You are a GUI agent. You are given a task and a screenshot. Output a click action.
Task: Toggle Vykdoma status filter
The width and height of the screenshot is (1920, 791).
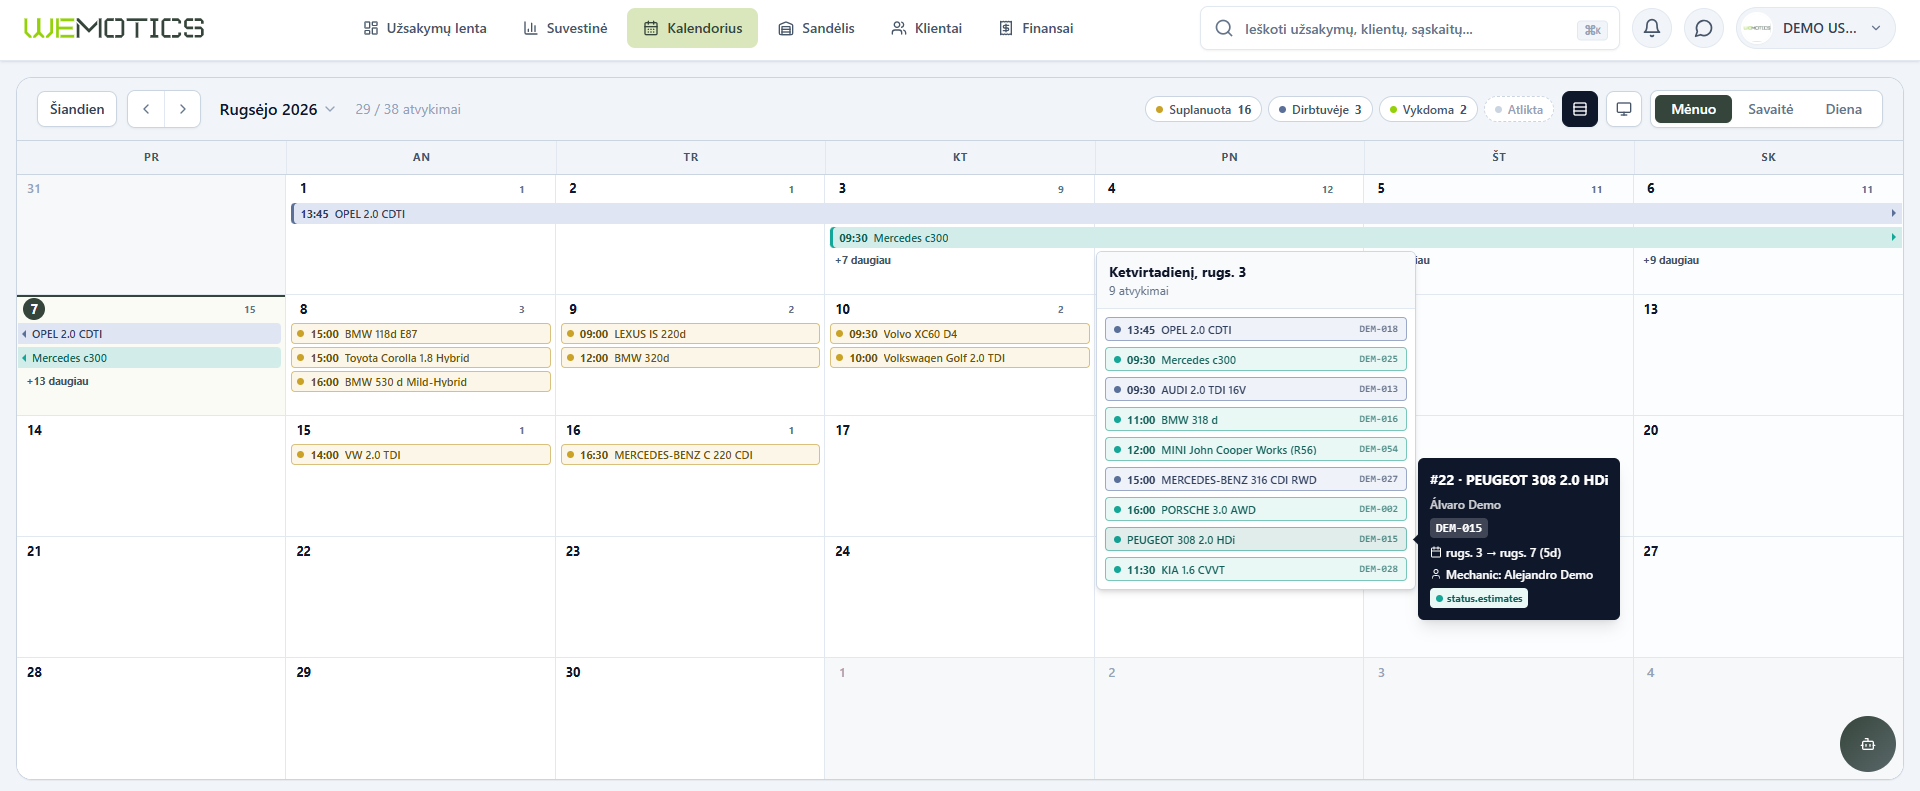click(1428, 109)
